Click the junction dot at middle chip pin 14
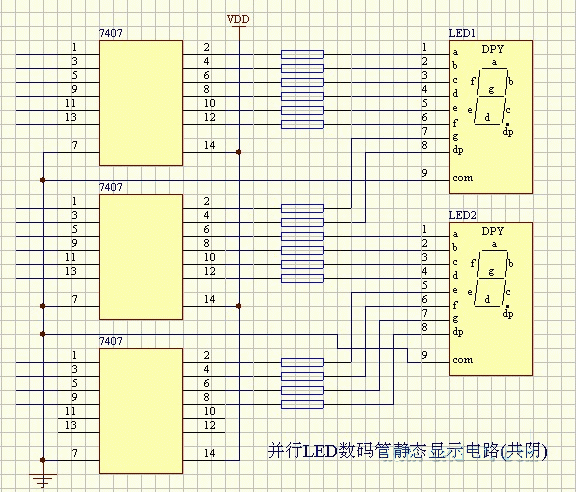 (239, 306)
